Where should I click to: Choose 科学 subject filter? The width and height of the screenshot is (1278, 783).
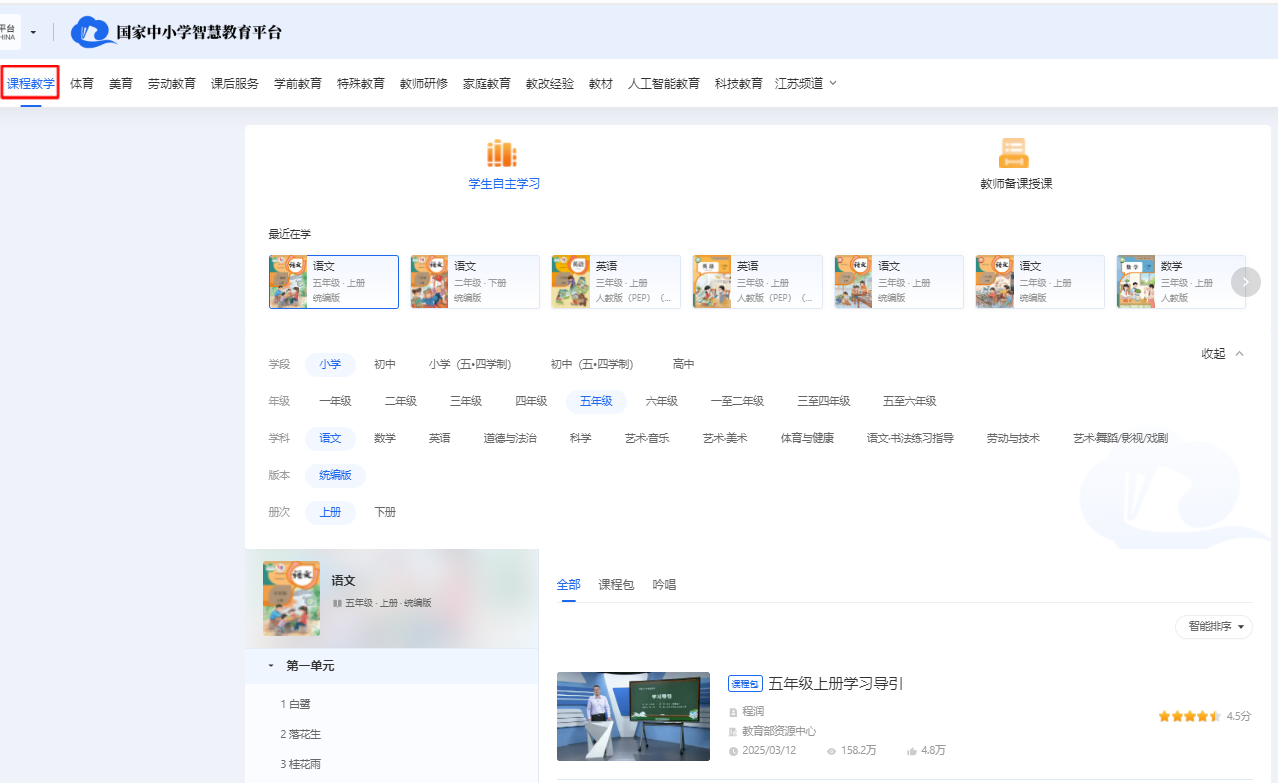click(x=581, y=438)
